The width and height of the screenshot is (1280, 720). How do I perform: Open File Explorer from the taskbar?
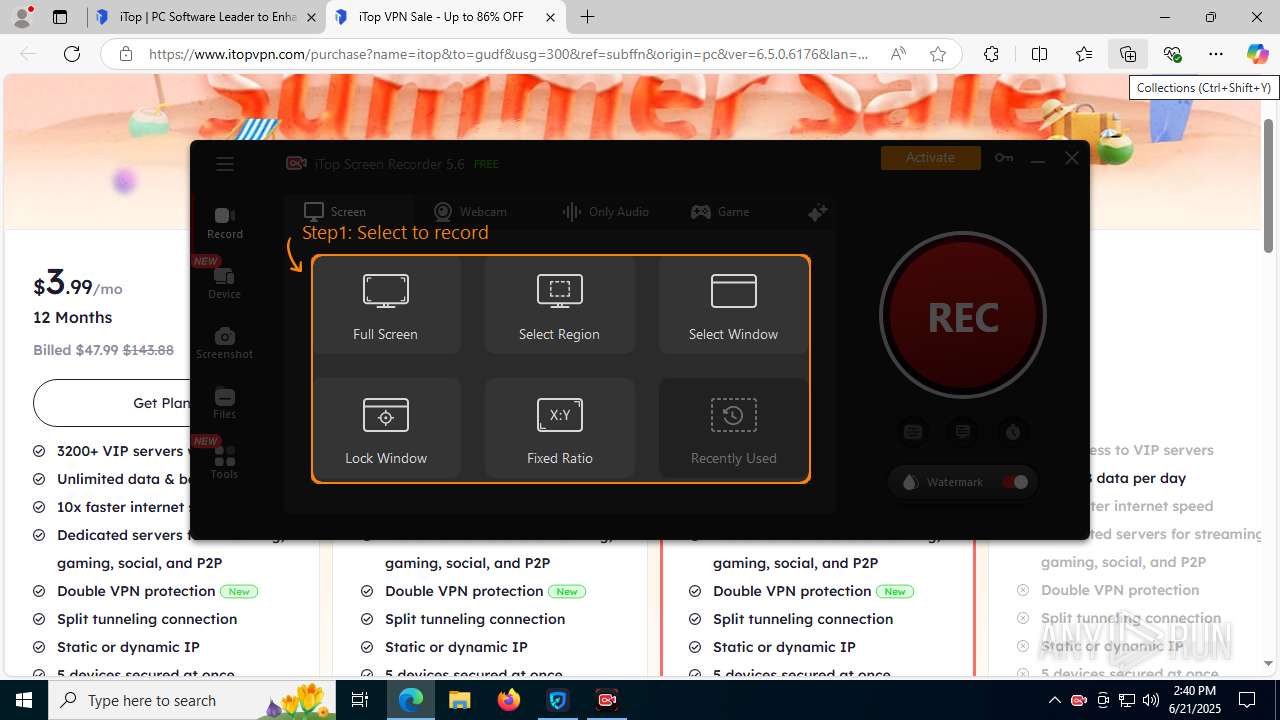[460, 700]
